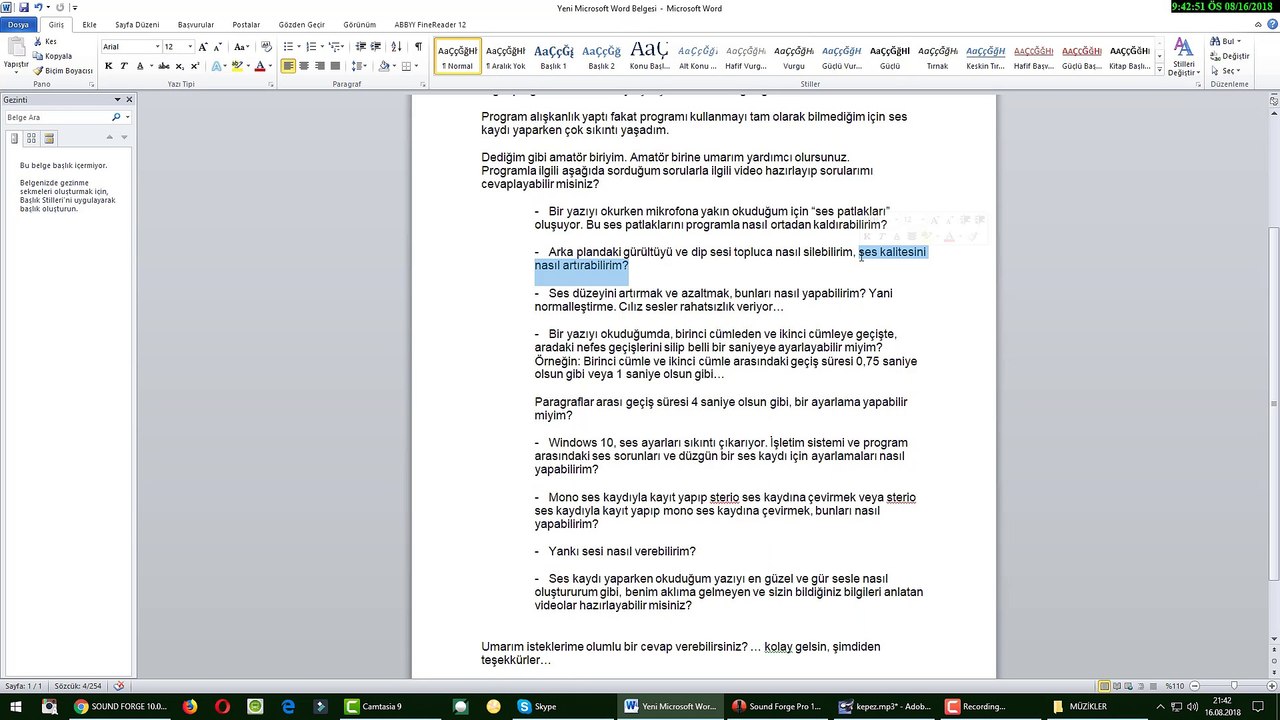Click the grow font size icon
This screenshot has width=1280, height=720.
203,47
